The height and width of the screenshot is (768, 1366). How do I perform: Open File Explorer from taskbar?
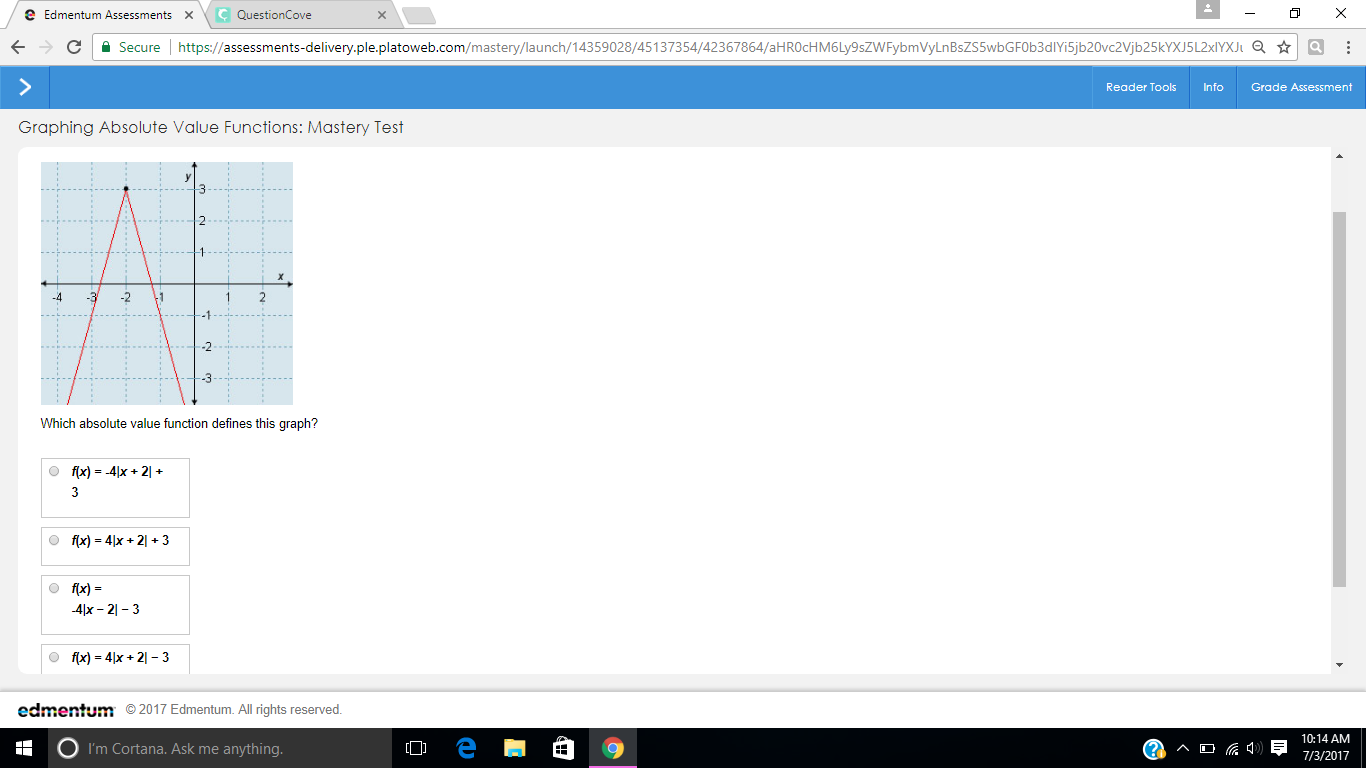click(x=514, y=748)
